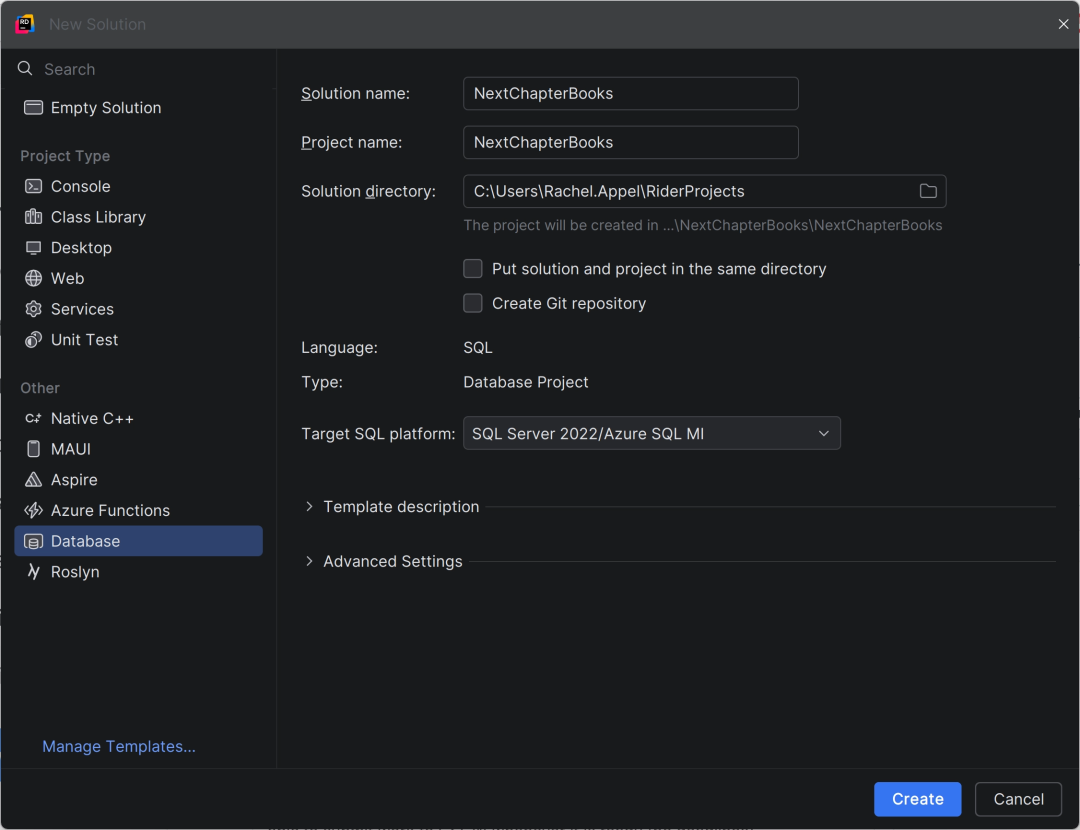Click the Desktop monitor icon

pyautogui.click(x=33, y=248)
